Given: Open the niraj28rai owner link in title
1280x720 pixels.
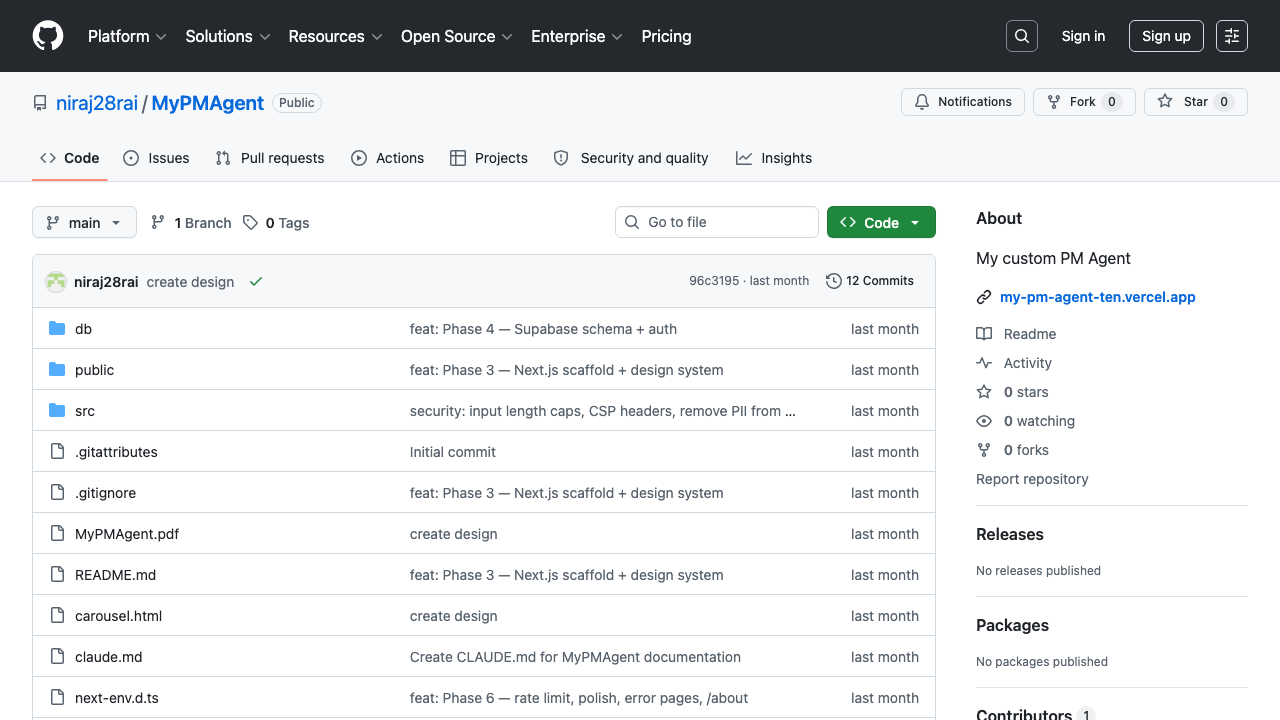Looking at the screenshot, I should [x=97, y=103].
